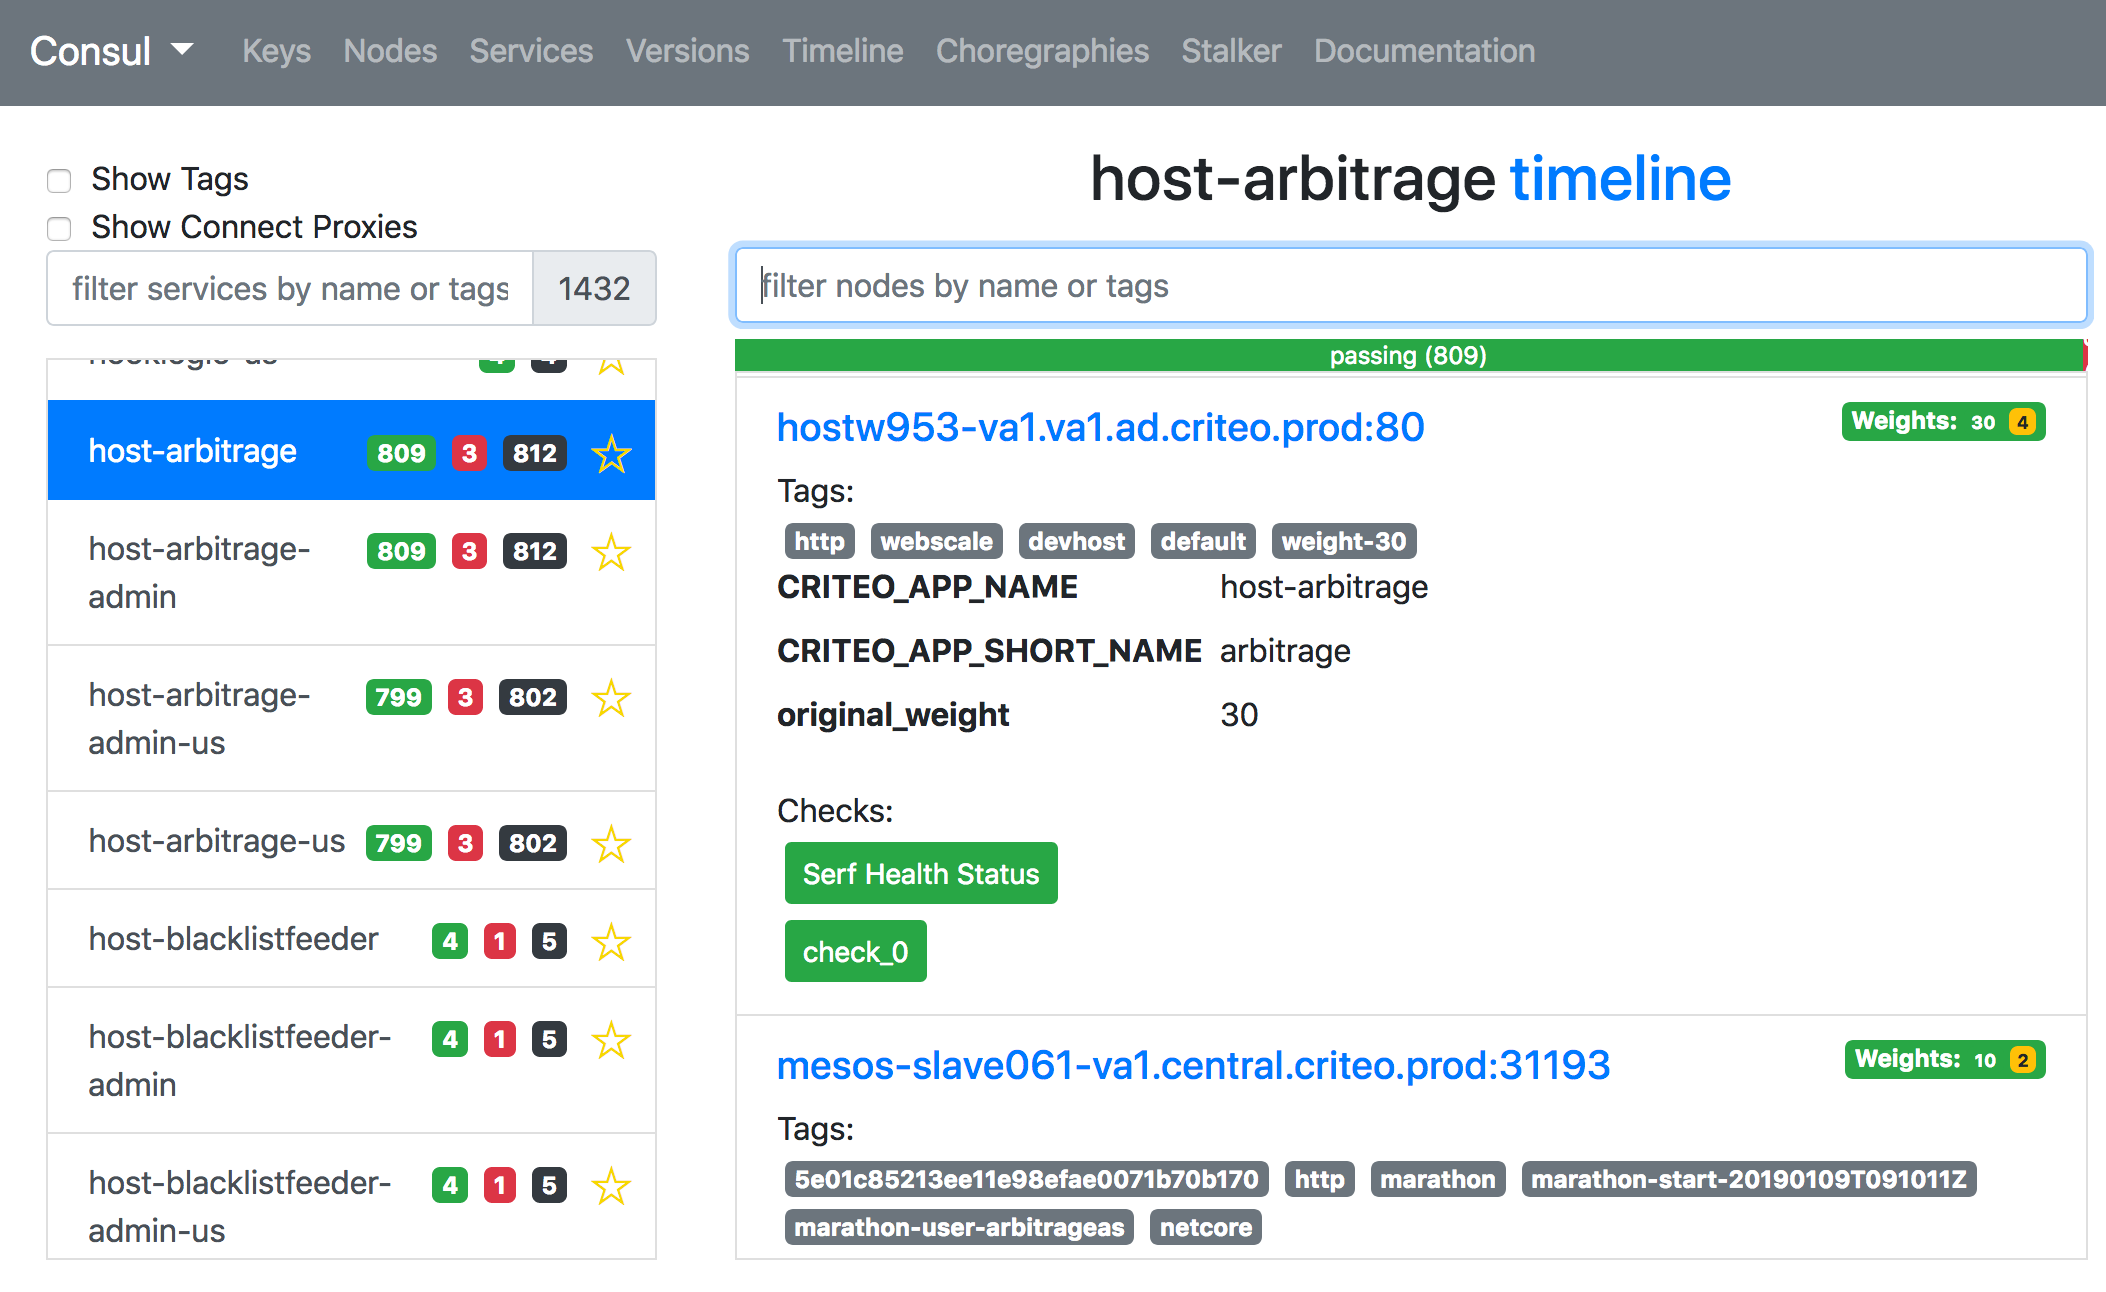Click the filter nodes by name or tags field
The width and height of the screenshot is (2106, 1292).
click(x=1410, y=286)
